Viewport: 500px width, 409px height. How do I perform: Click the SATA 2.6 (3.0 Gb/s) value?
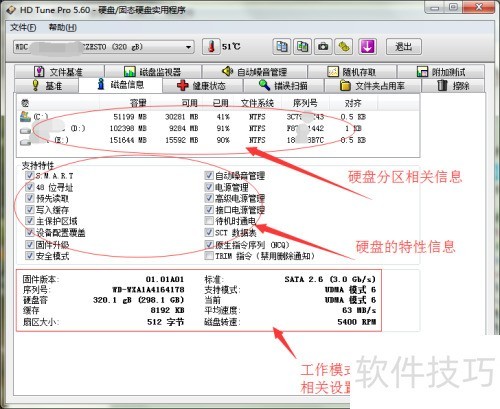[x=330, y=279]
